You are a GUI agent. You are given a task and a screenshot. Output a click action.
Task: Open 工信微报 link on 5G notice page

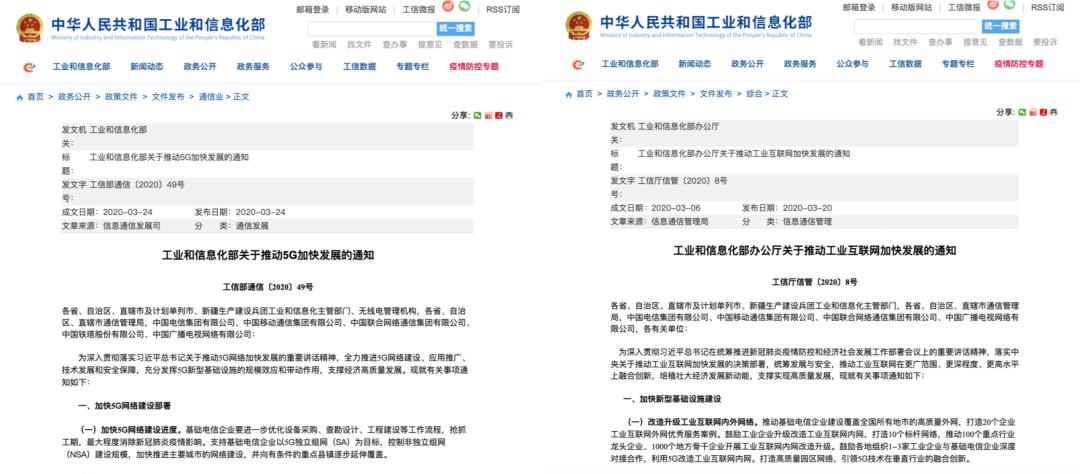tap(418, 10)
